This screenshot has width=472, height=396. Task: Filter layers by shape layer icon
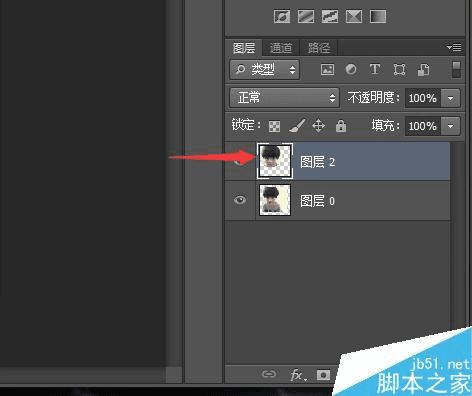399,70
